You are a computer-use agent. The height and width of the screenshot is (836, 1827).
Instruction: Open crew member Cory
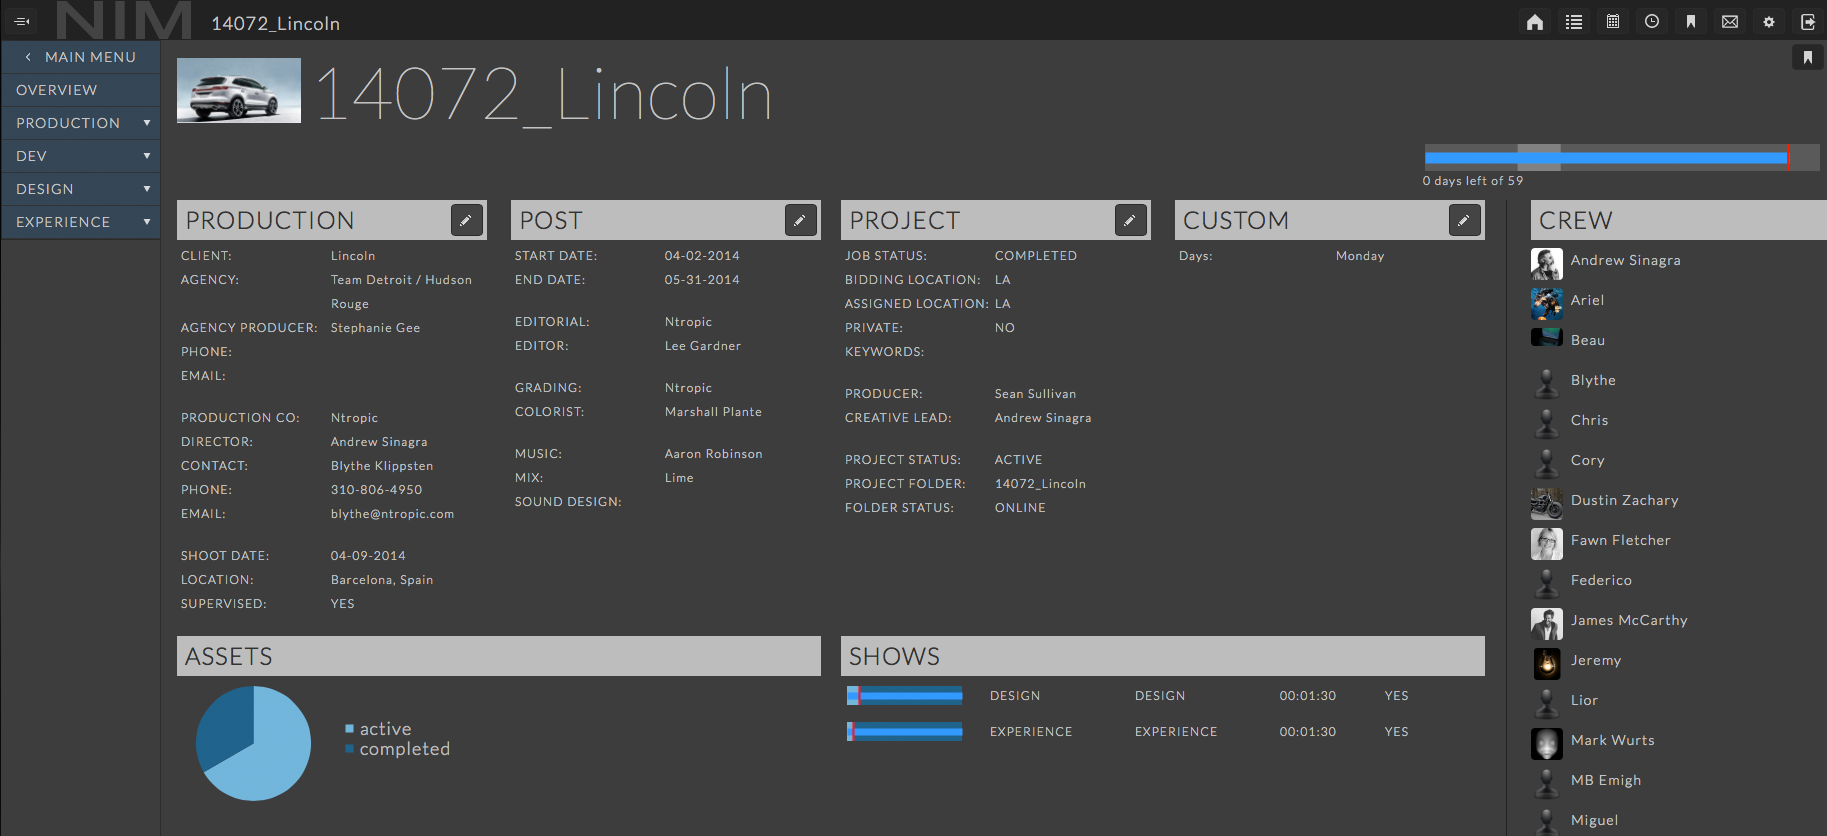pyautogui.click(x=1587, y=460)
